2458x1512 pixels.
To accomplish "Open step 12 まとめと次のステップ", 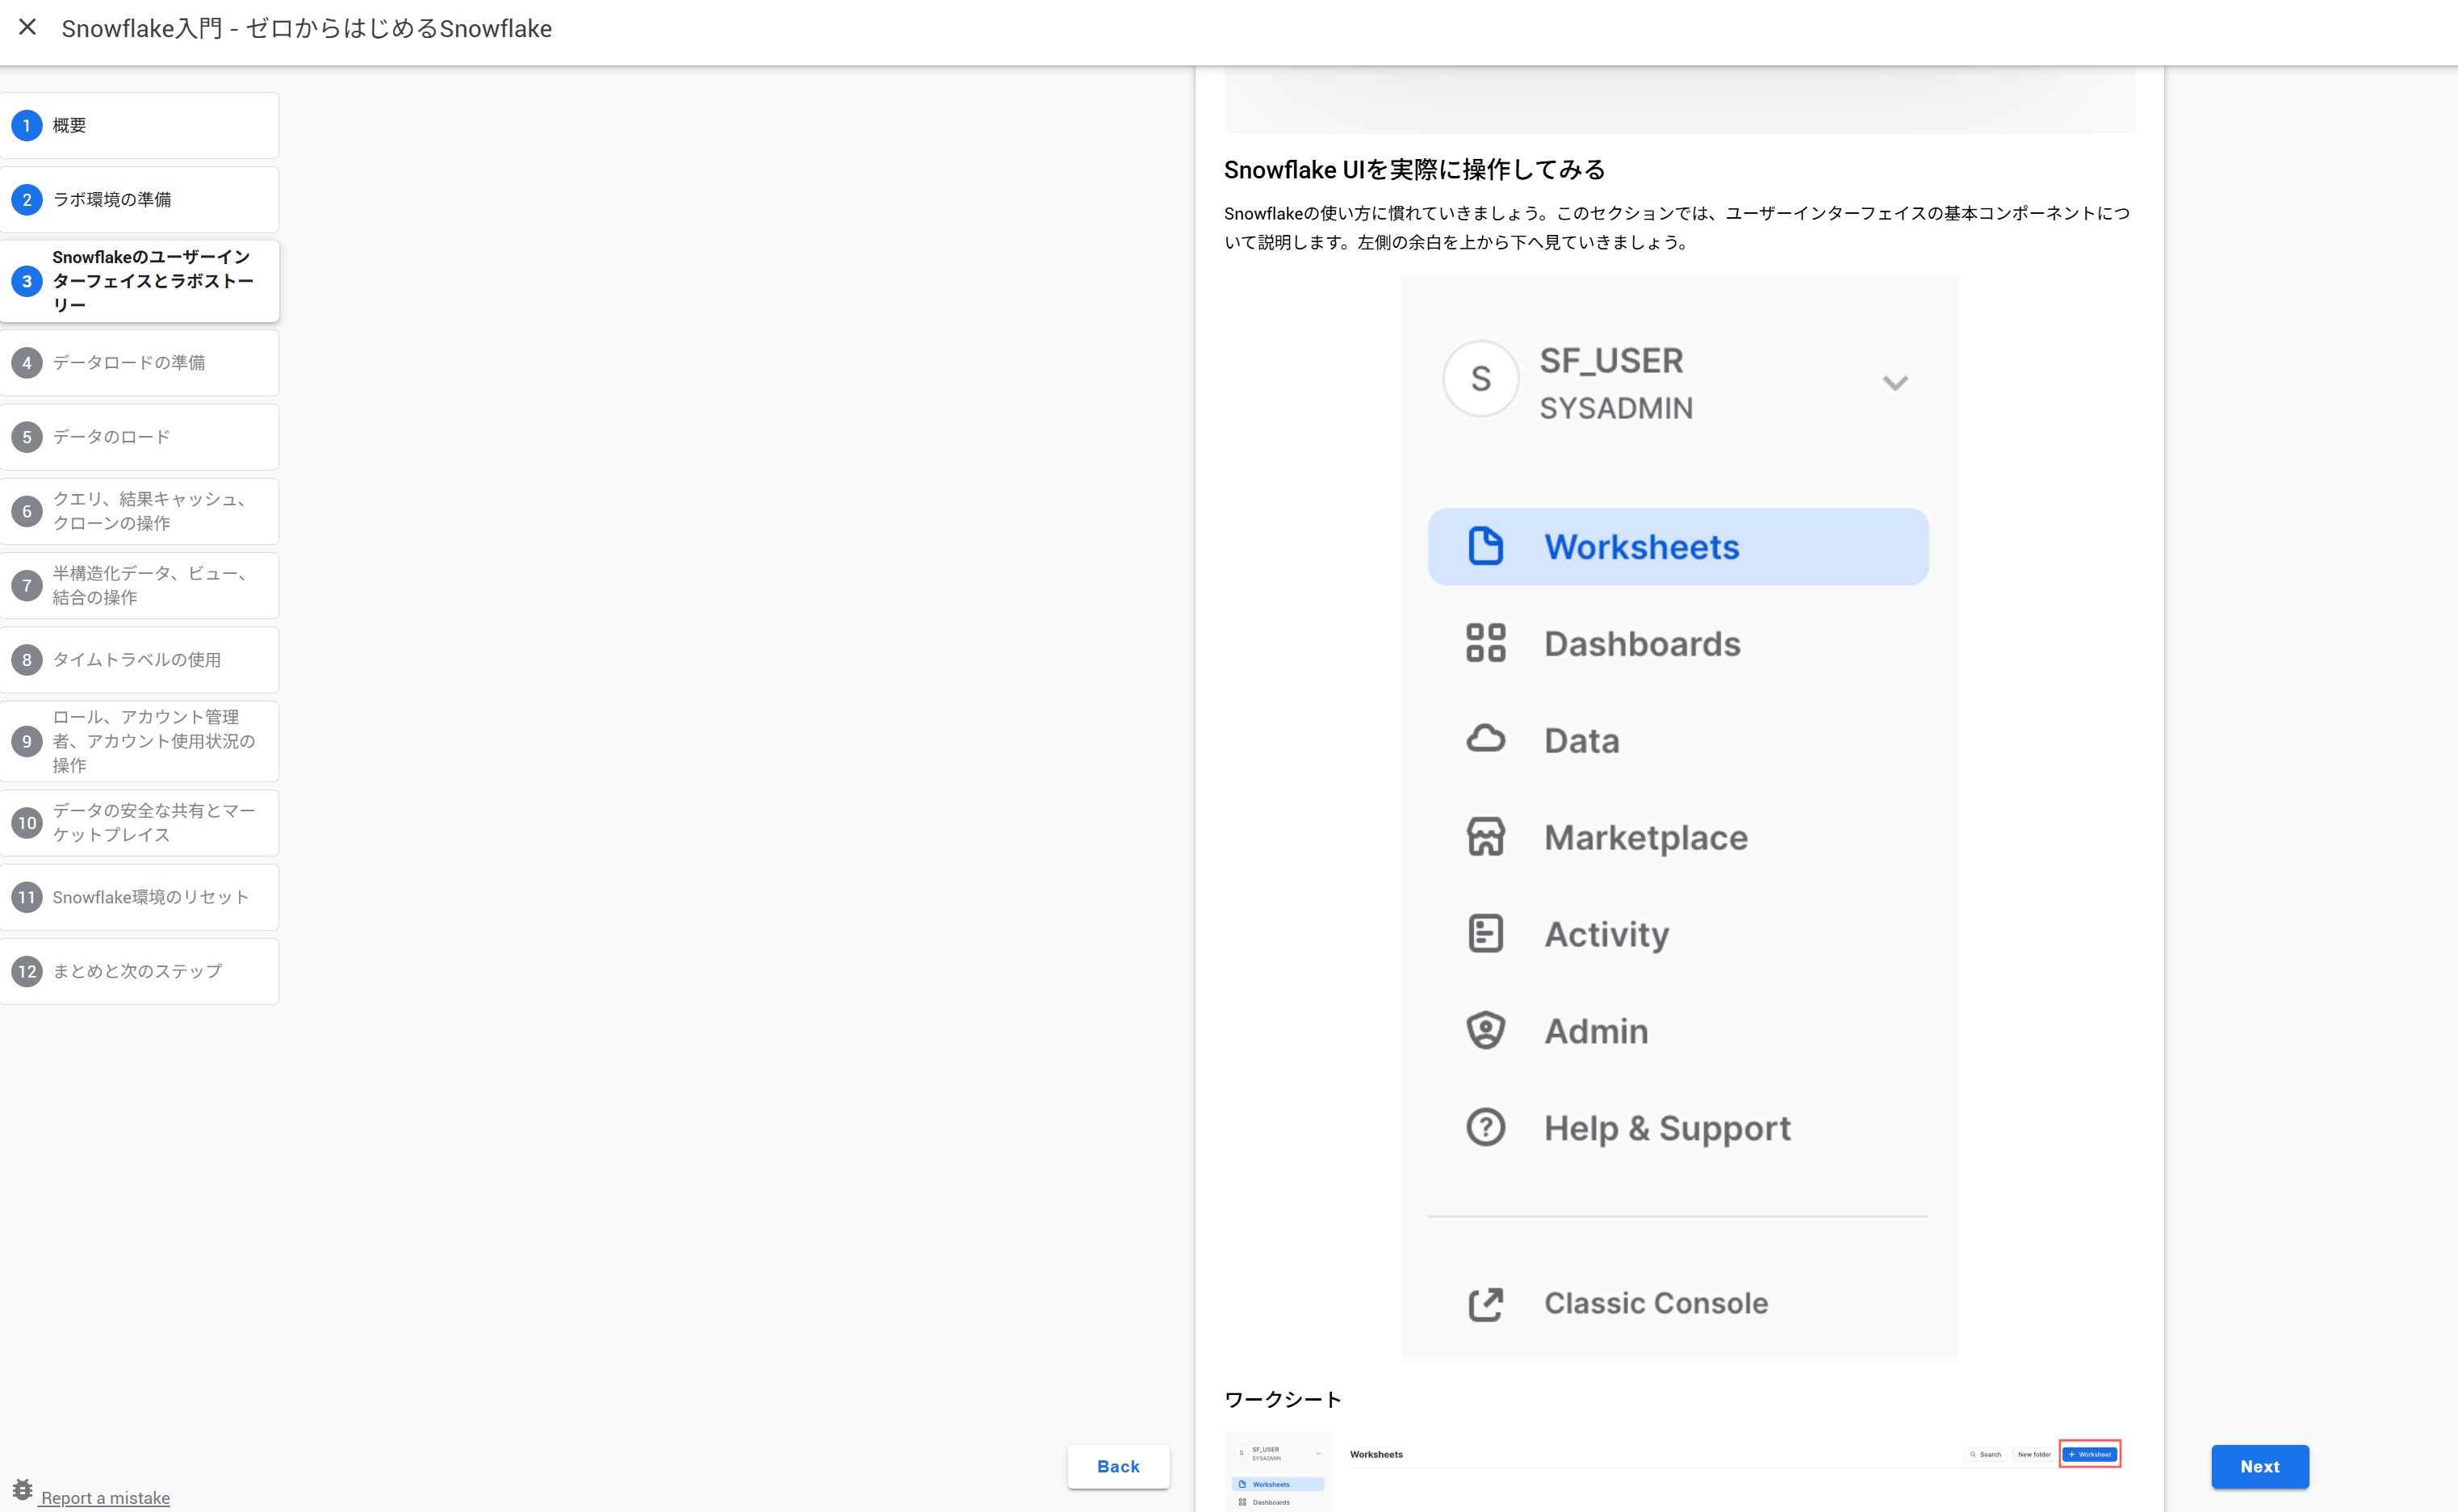I will pos(139,971).
